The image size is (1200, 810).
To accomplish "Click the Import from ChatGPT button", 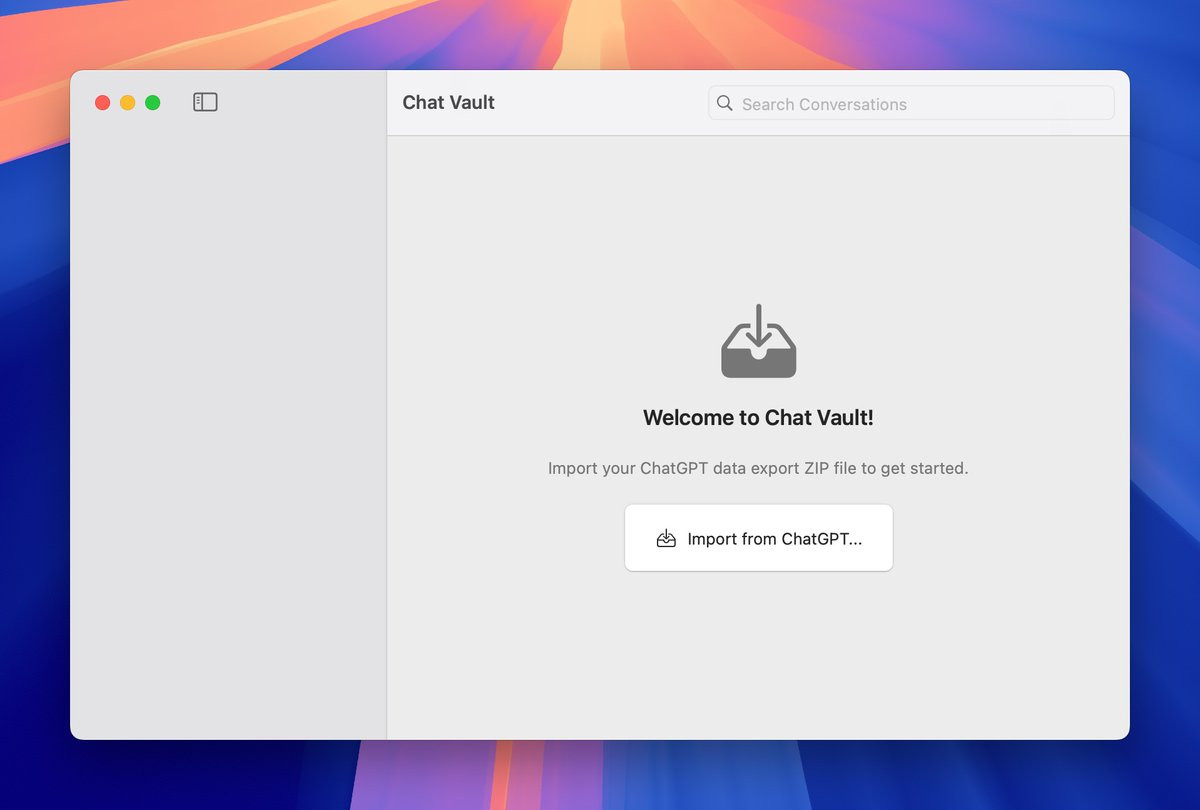I will pos(759,538).
